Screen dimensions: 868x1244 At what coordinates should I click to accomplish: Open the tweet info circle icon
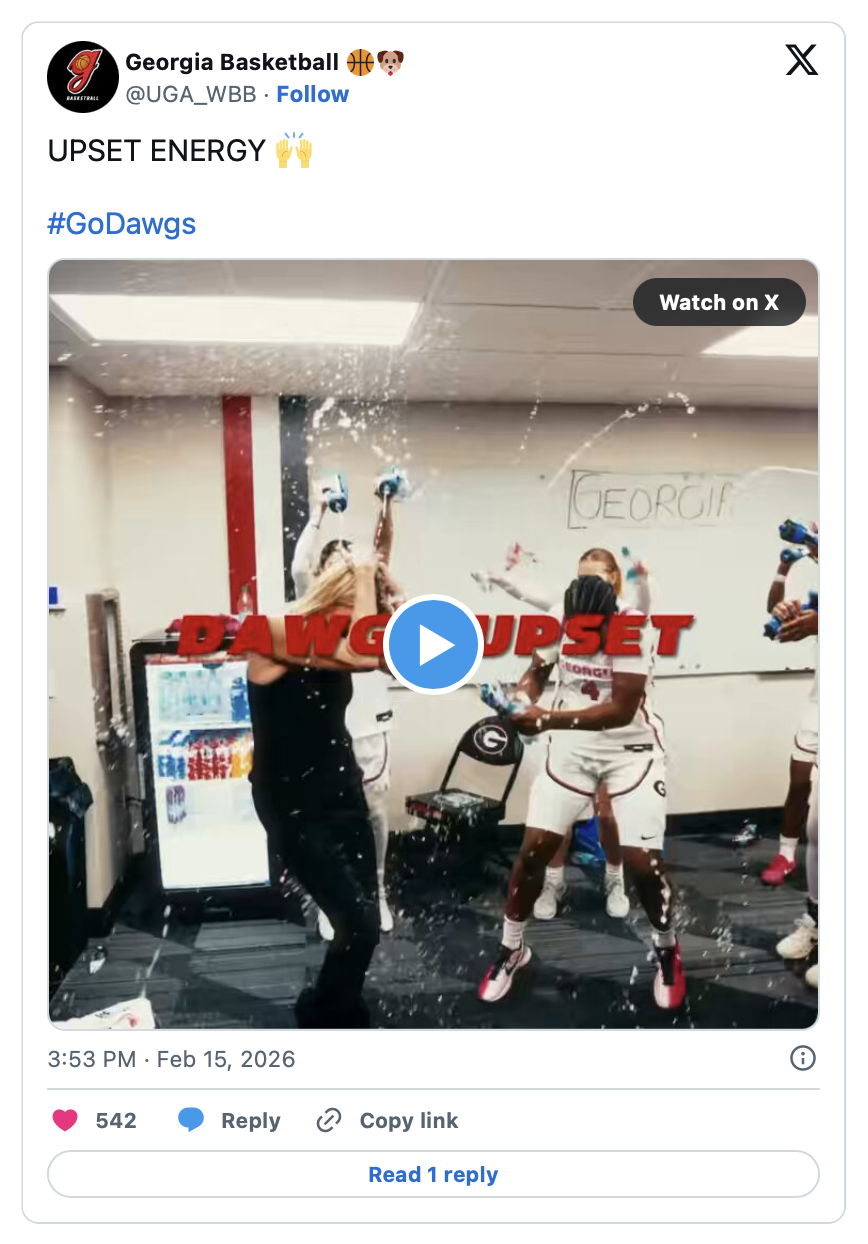[x=803, y=1058]
